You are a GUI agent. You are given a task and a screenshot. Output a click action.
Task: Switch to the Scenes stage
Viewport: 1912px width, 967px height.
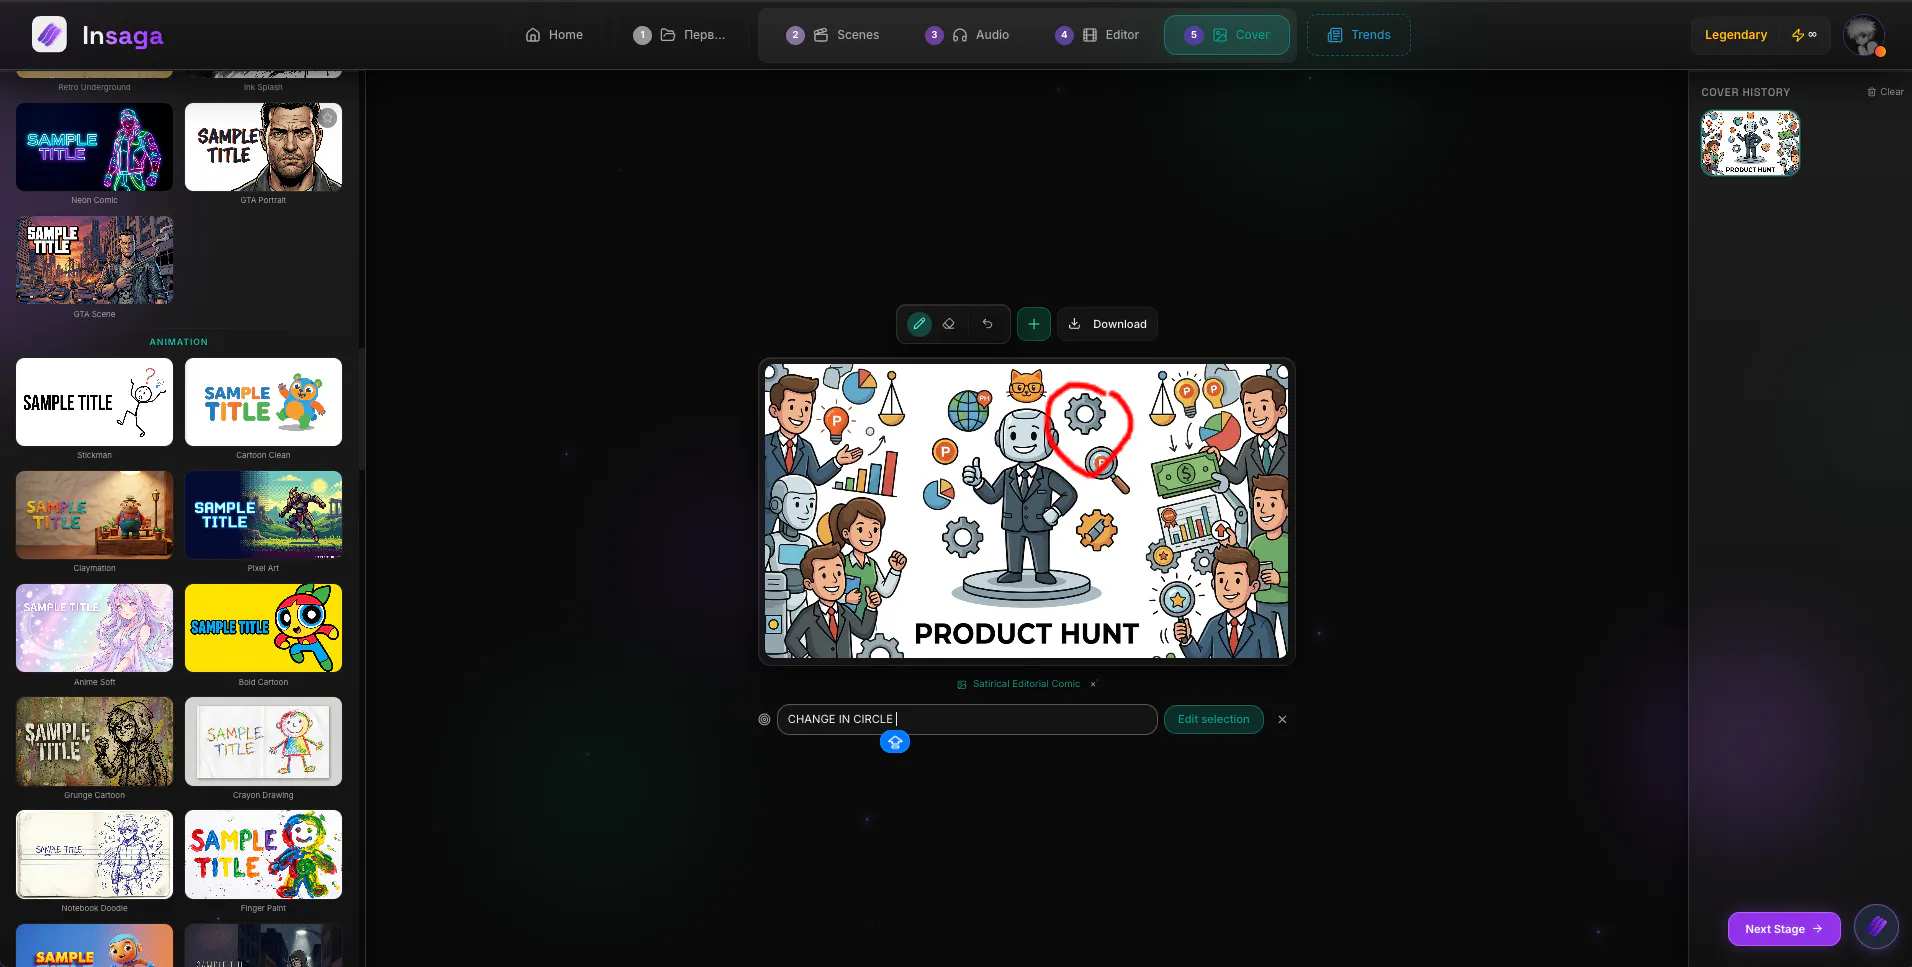[833, 35]
